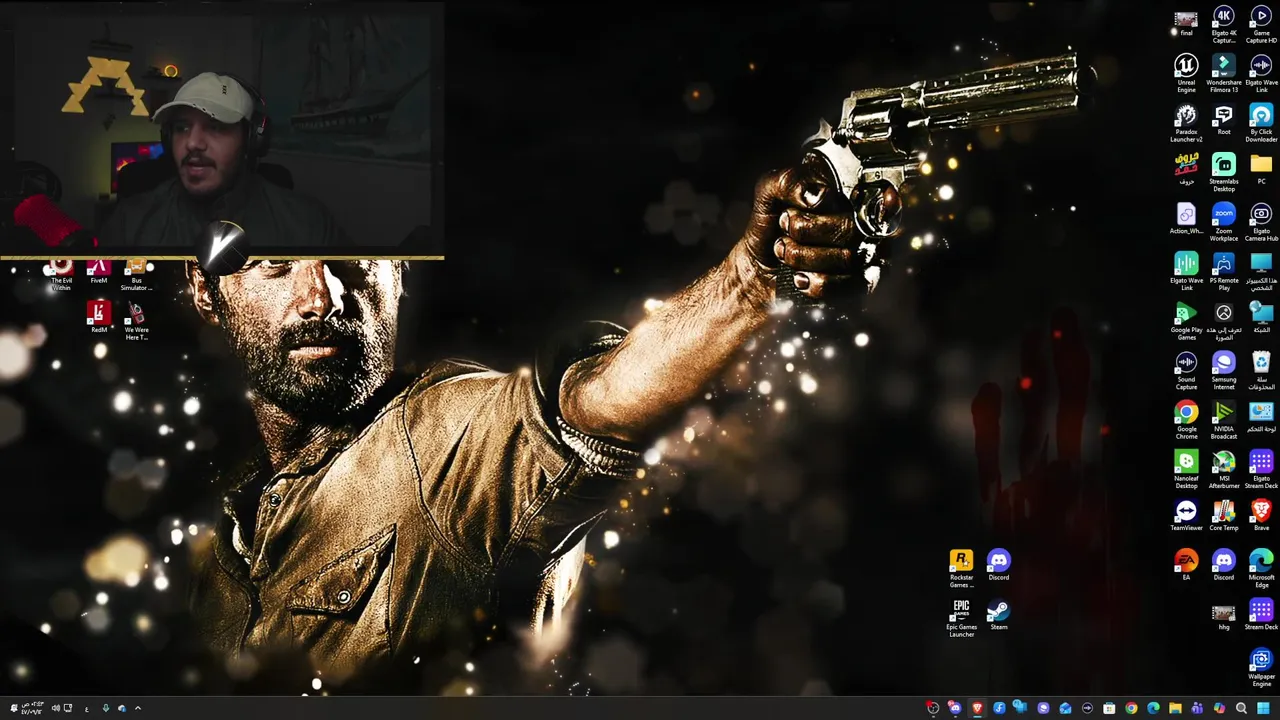This screenshot has height=720, width=1280.
Task: Open taskbar Search magnifier
Action: click(x=1241, y=708)
